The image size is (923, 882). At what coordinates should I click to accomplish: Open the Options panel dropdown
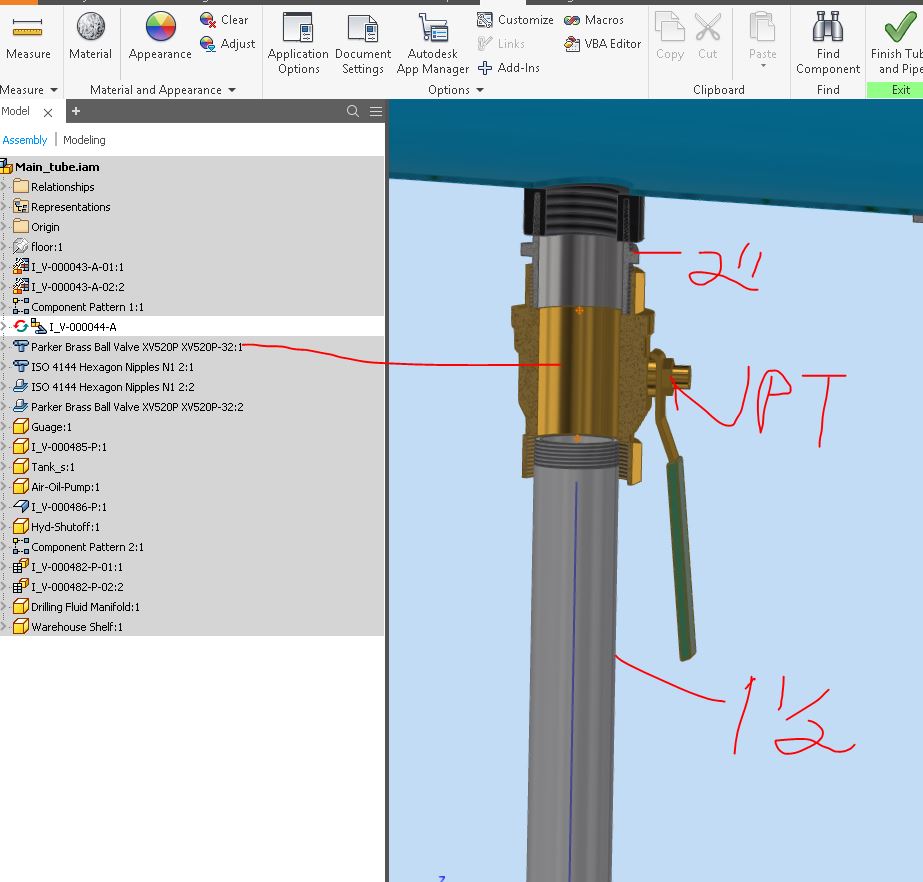pyautogui.click(x=481, y=89)
